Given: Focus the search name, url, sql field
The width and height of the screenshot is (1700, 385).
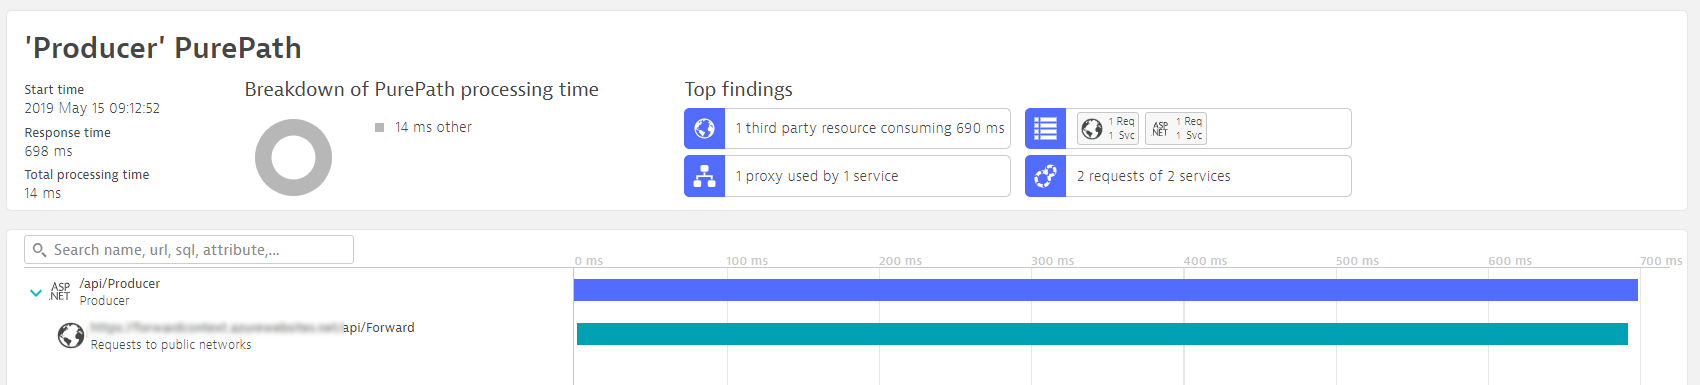Looking at the screenshot, I should [189, 250].
